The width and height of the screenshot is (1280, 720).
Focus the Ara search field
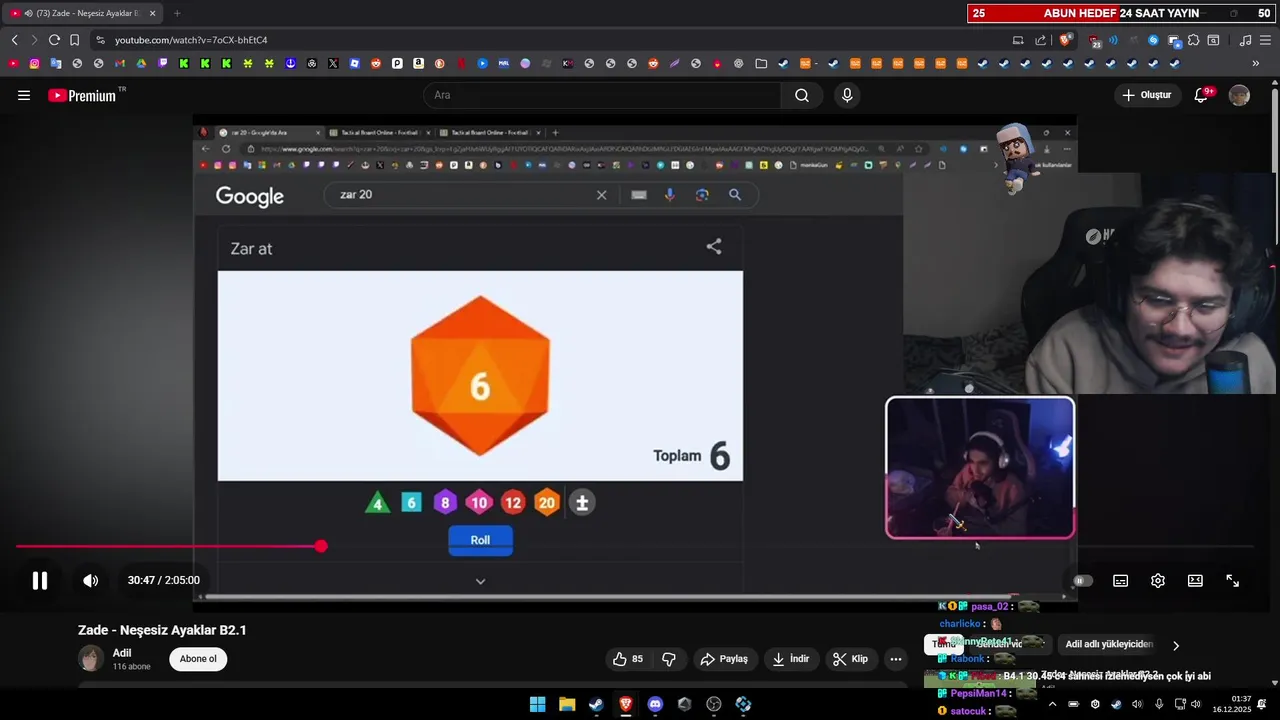(x=601, y=95)
